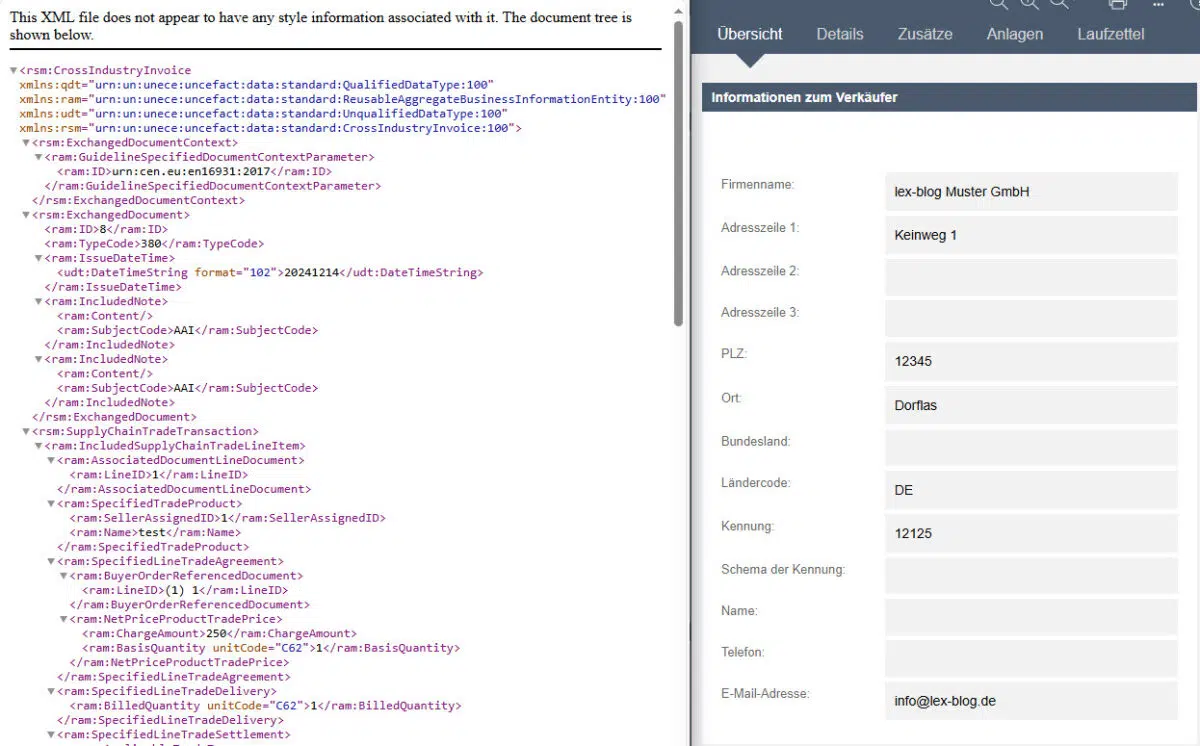The image size is (1200, 746).
Task: Click the print icon in the top toolbar
Action: click(x=1117, y=6)
